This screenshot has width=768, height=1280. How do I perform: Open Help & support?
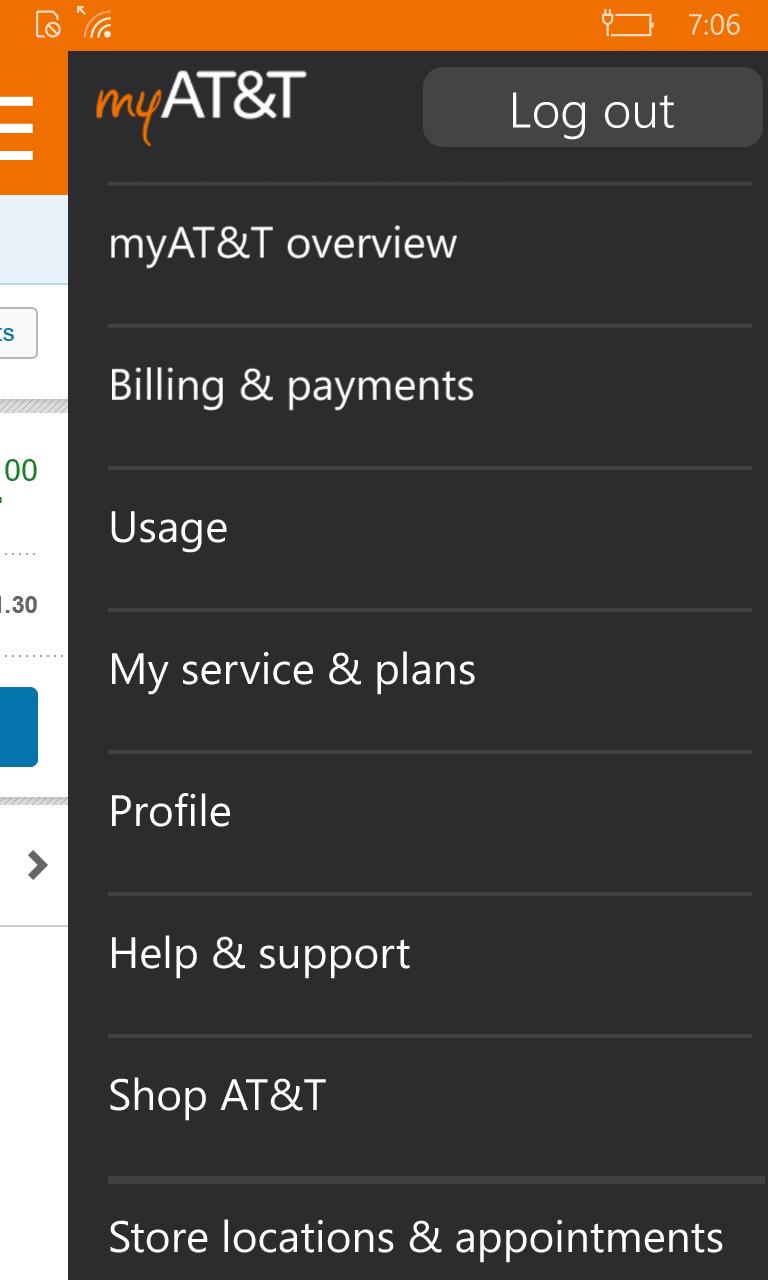(259, 953)
